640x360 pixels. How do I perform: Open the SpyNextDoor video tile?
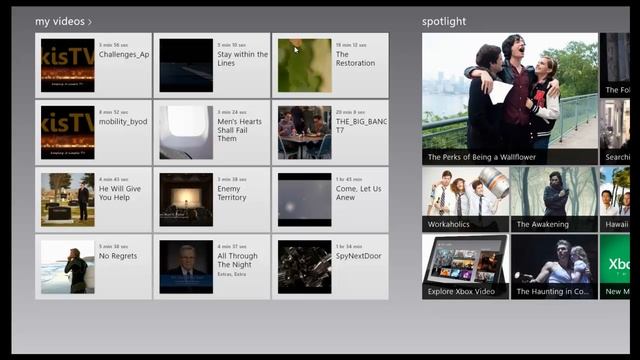tap(330, 267)
